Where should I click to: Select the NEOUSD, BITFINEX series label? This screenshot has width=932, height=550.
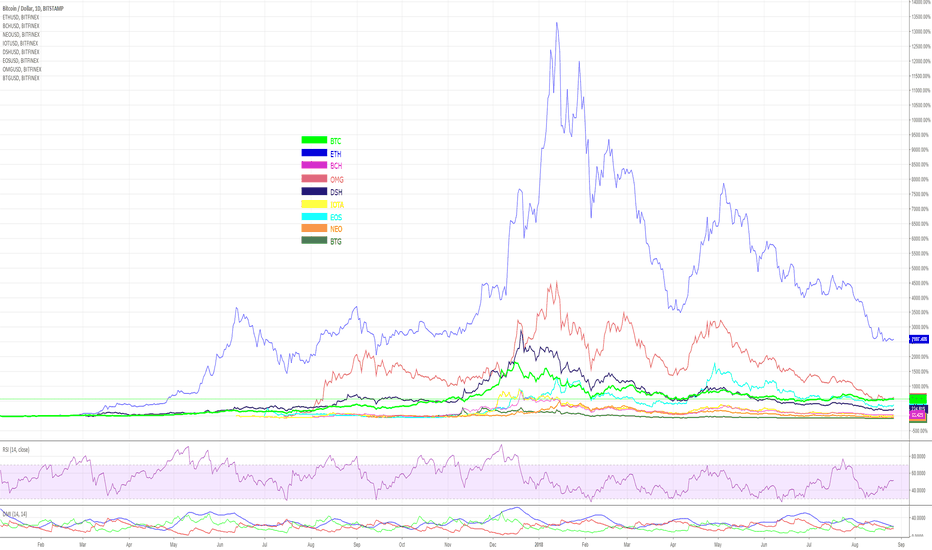pos(21,34)
